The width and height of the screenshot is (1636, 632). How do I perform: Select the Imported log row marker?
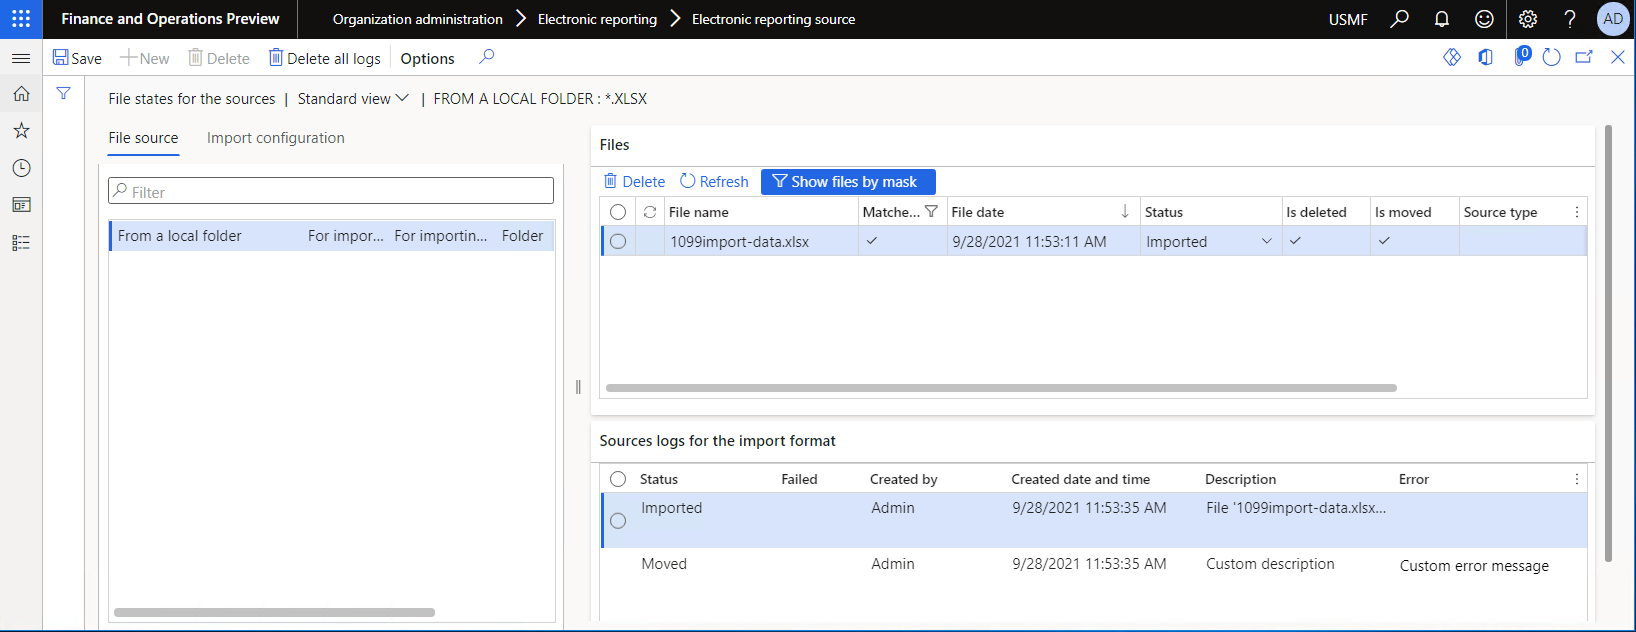pos(618,521)
